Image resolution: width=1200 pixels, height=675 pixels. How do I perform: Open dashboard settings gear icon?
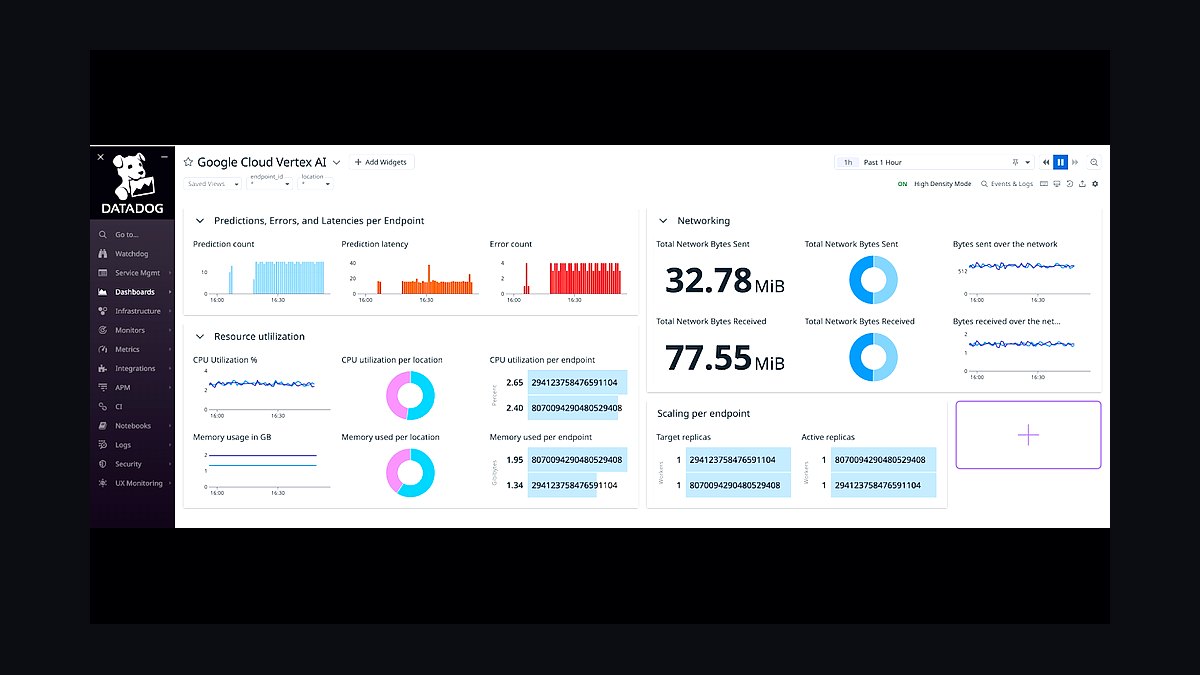(x=1095, y=184)
